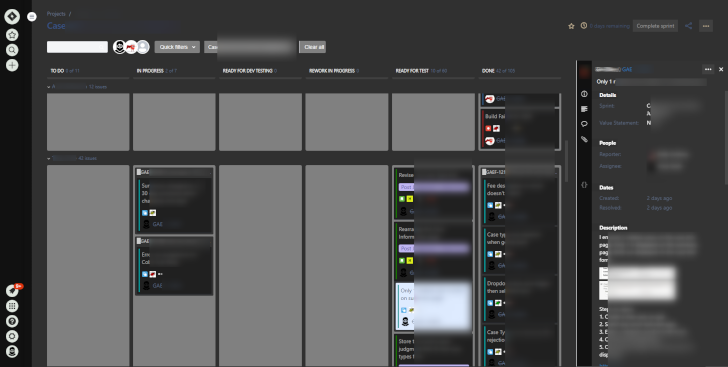This screenshot has height=367, width=728.
Task: Click the Clear all filters button
Action: click(x=314, y=47)
